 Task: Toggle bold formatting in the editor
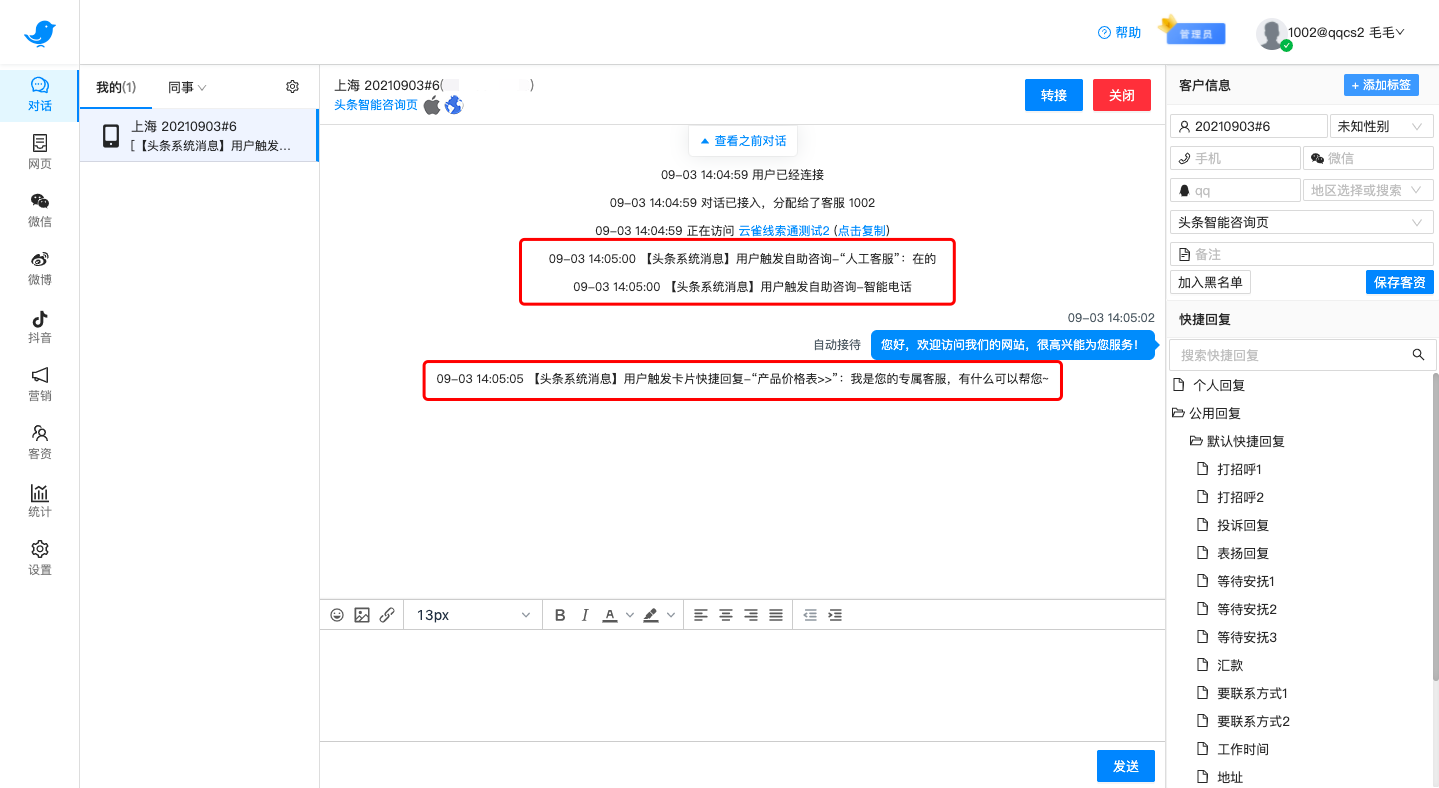coord(559,615)
